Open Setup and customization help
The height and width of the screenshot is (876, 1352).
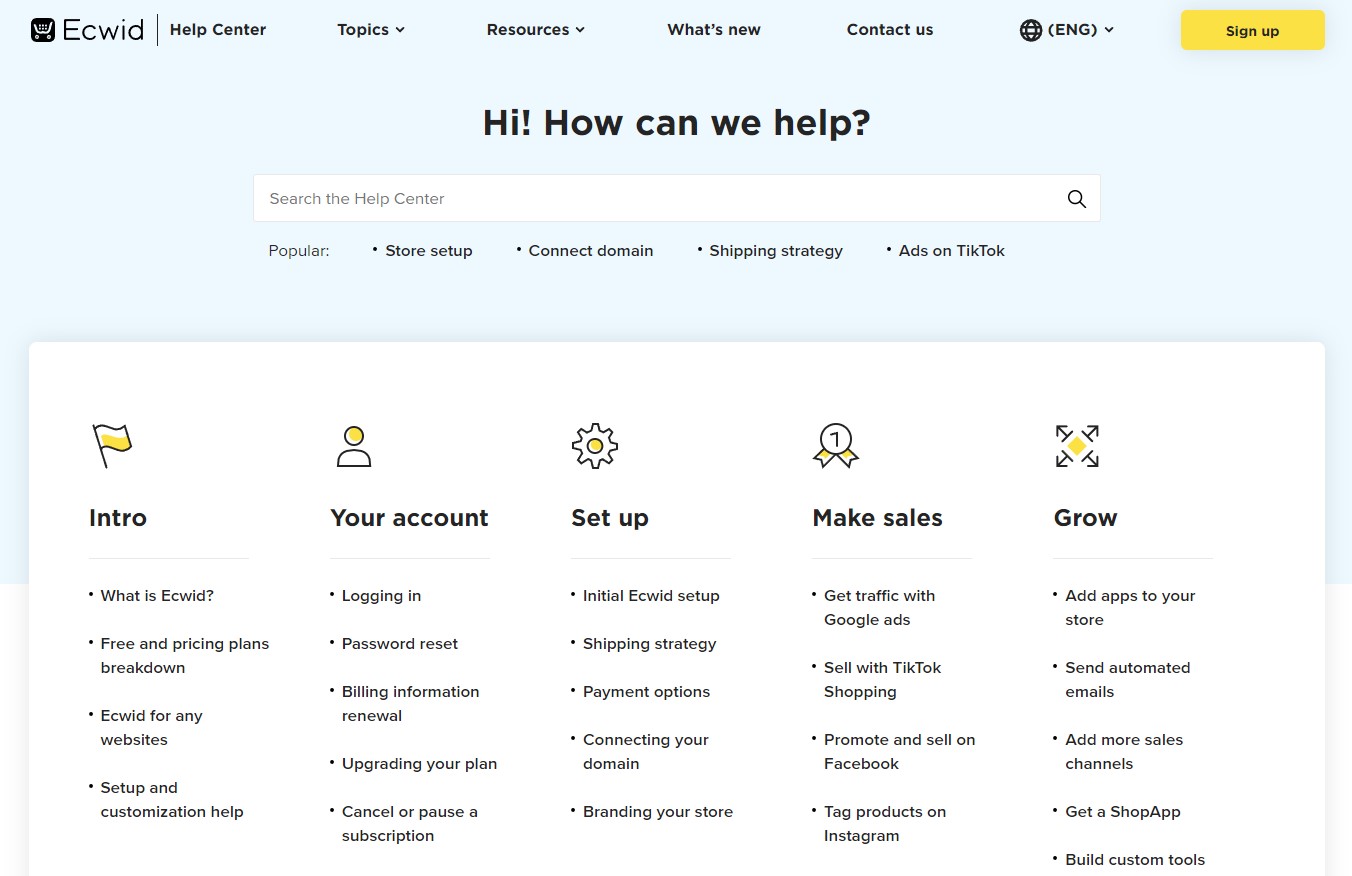tap(172, 800)
